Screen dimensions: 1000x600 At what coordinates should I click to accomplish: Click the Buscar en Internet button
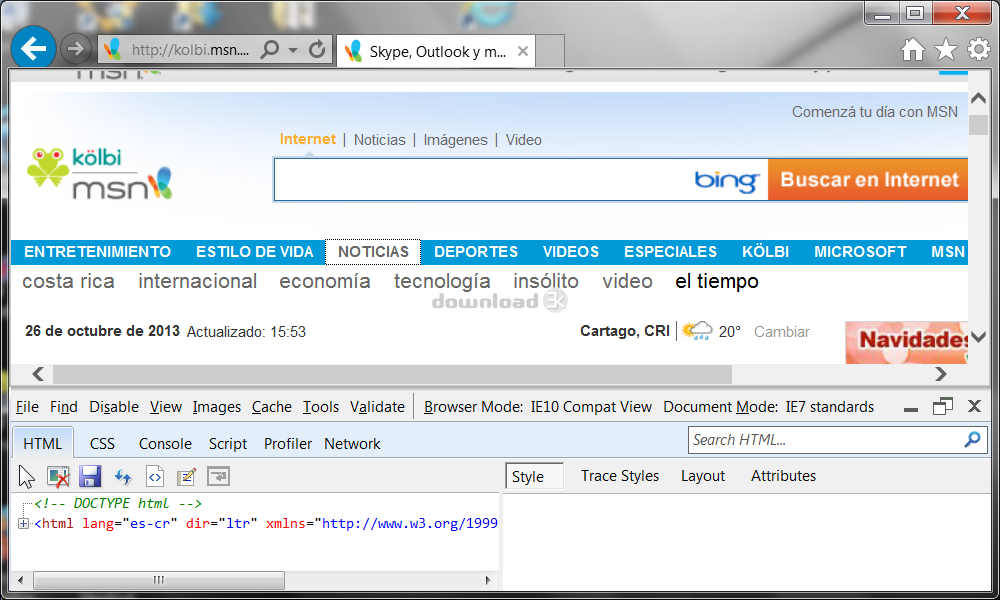coord(869,180)
